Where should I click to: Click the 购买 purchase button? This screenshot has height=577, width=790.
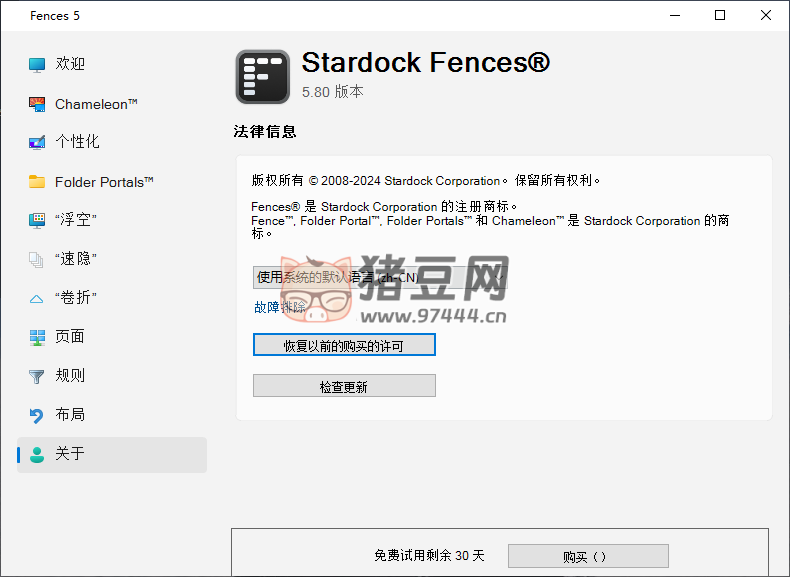(587, 556)
